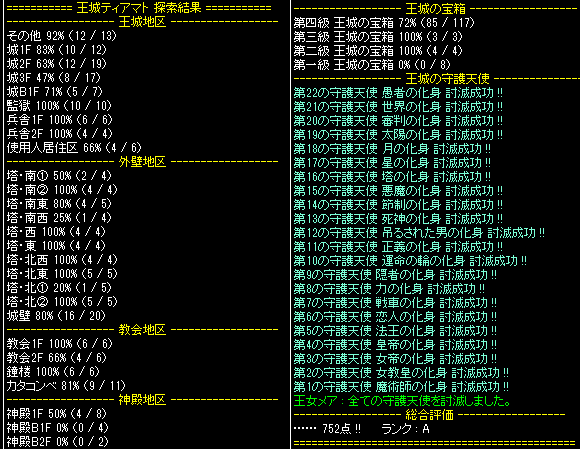This screenshot has height=449, width=580.
Task: Click the 第10の守護天使 運命の輪の化身 row
Action: (x=411, y=261)
